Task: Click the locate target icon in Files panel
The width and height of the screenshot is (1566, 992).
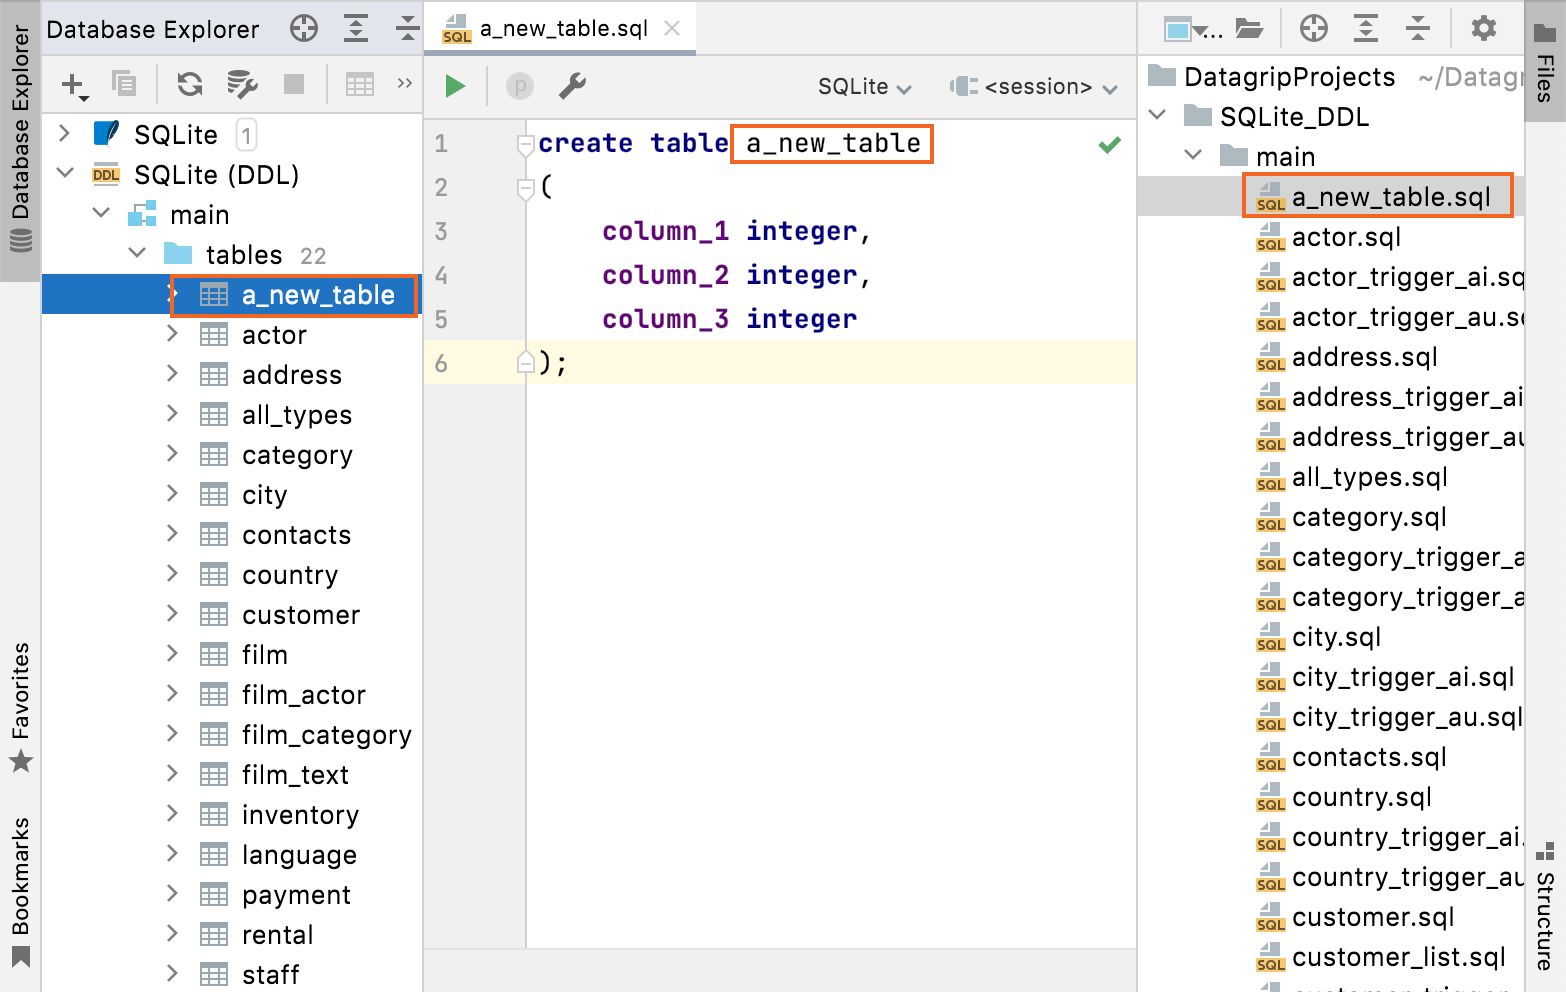Action: [x=1313, y=28]
